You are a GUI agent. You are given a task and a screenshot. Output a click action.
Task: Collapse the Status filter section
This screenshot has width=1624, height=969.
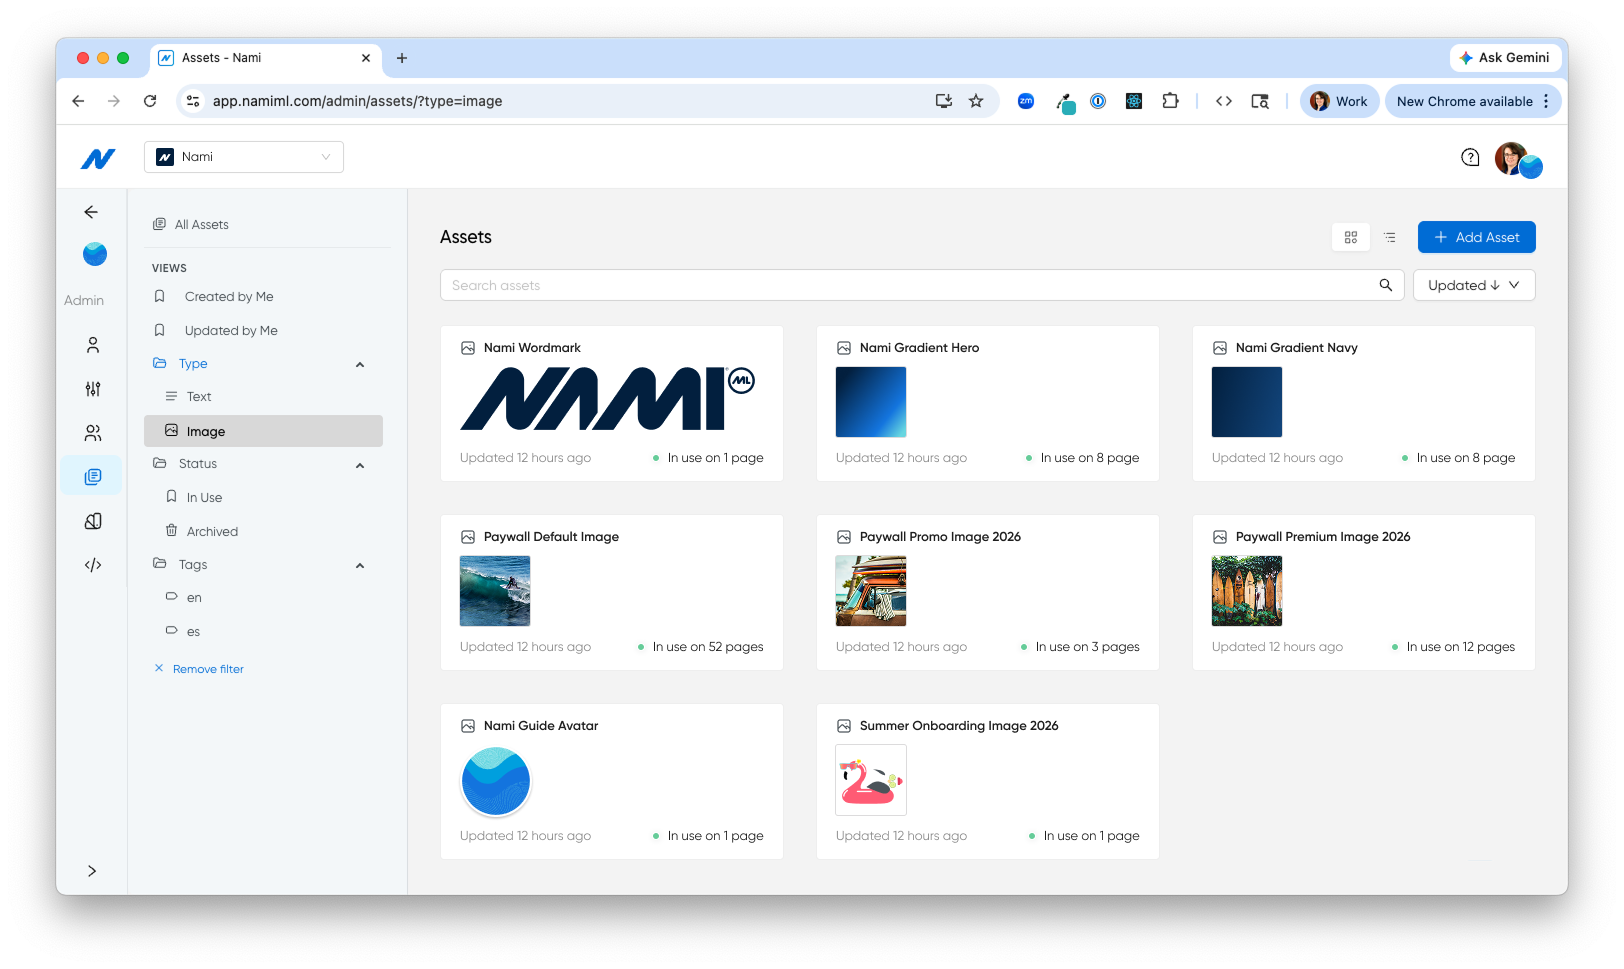(x=360, y=466)
